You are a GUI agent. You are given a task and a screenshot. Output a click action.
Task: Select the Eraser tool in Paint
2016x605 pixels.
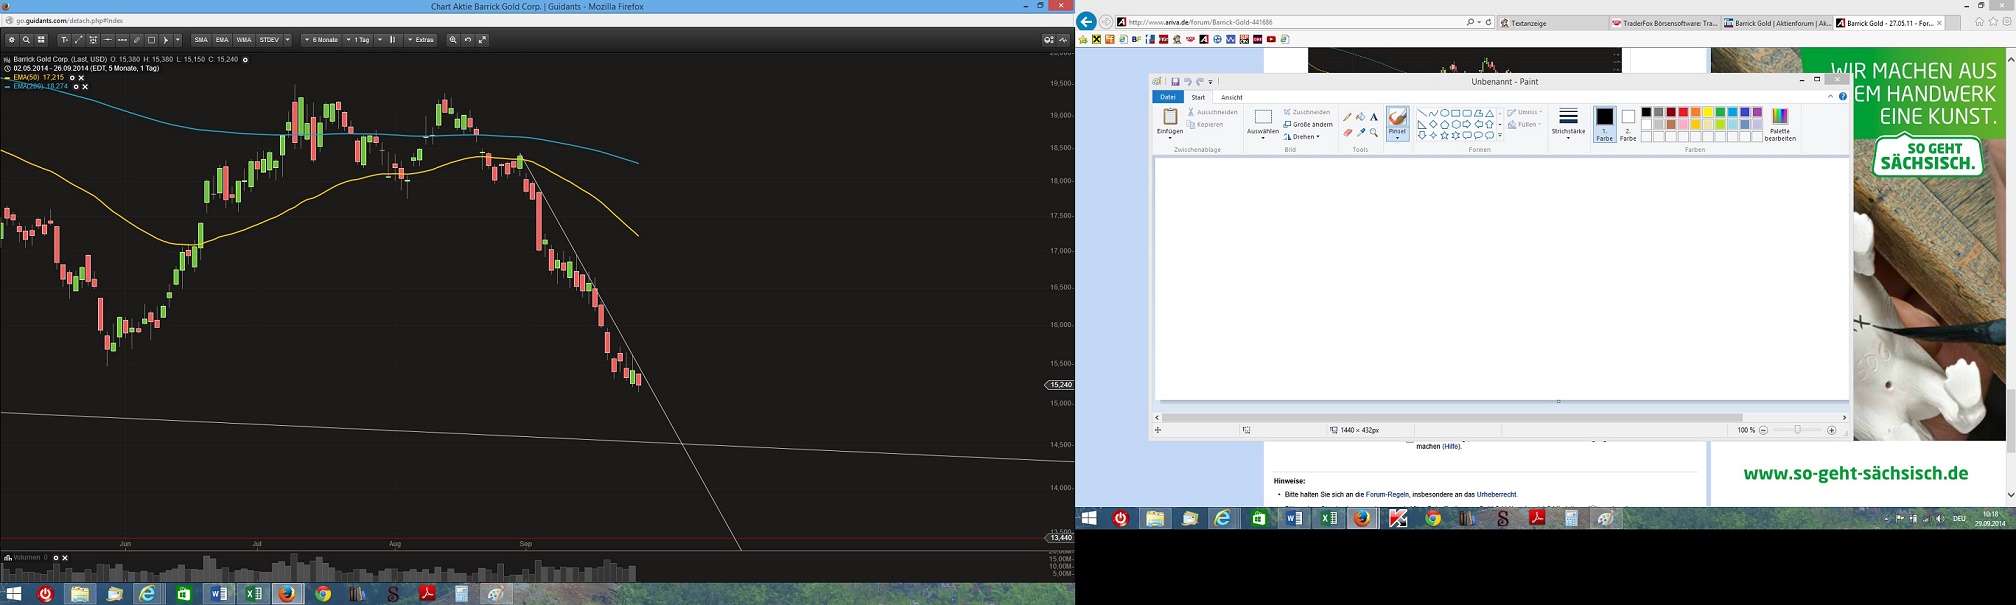1347,133
